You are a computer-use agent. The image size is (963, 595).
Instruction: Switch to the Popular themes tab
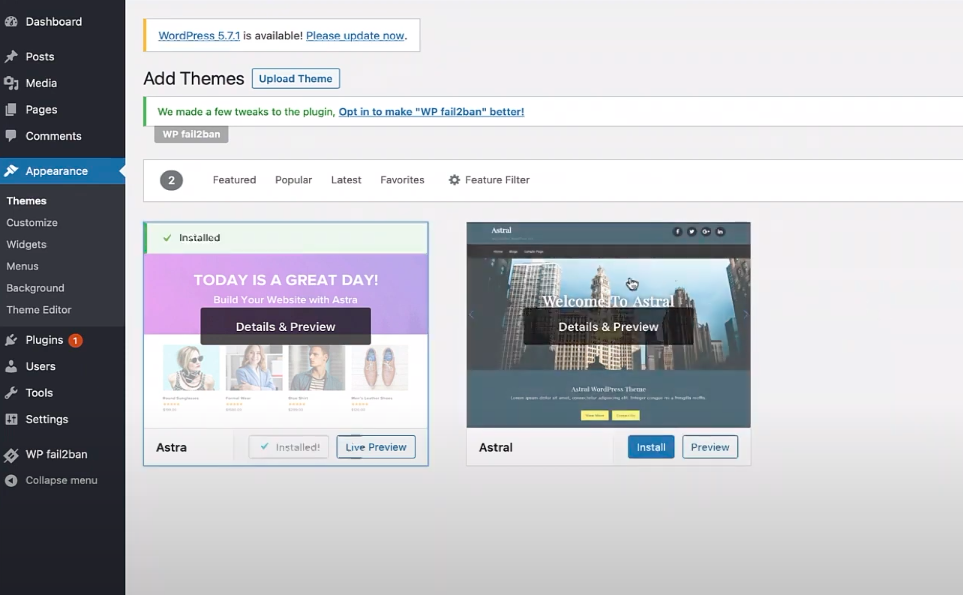point(293,180)
